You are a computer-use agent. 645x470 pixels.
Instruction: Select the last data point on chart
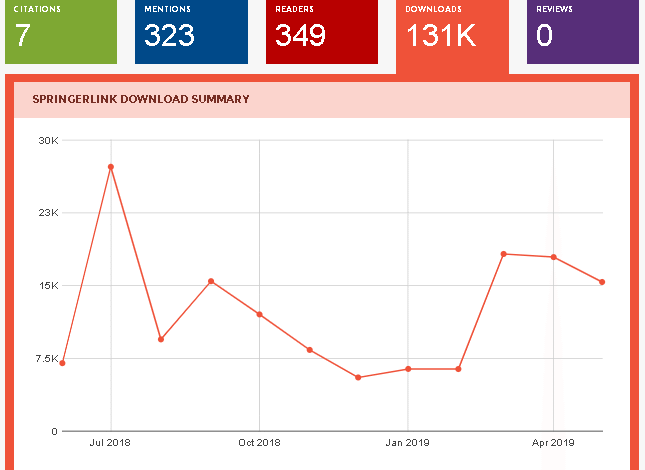[602, 282]
